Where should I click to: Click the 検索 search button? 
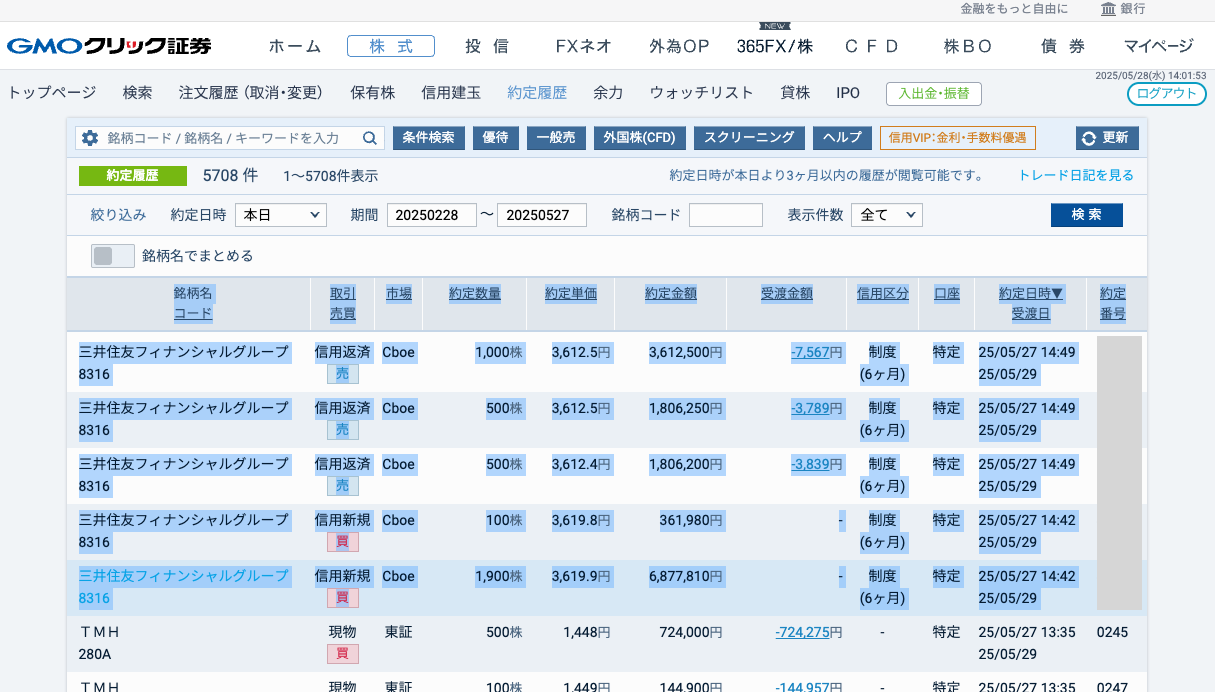[x=1087, y=215]
